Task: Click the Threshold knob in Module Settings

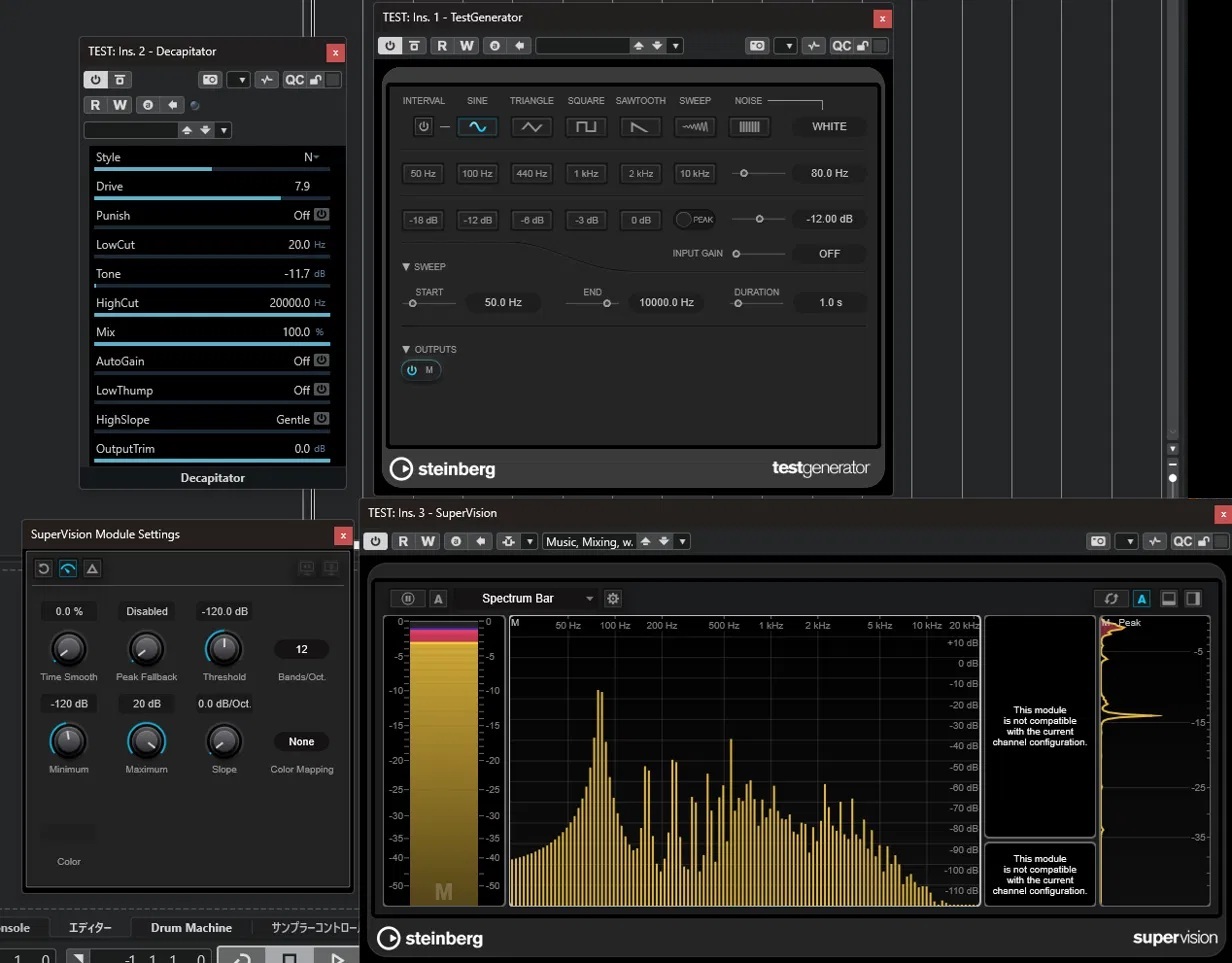Action: tap(224, 650)
